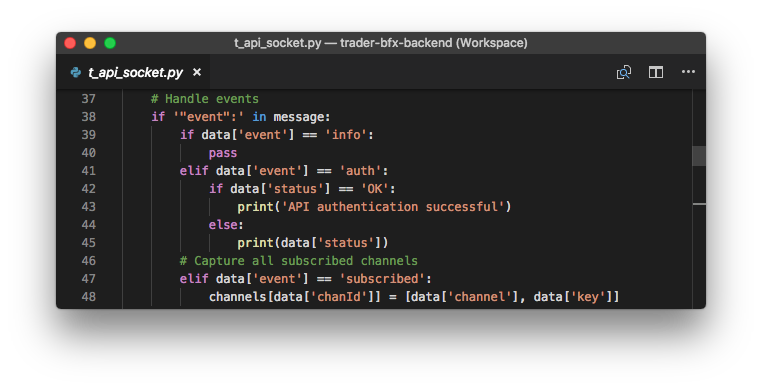The image size is (762, 389).
Task: Click line number 47 in the gutter
Action: coord(88,279)
